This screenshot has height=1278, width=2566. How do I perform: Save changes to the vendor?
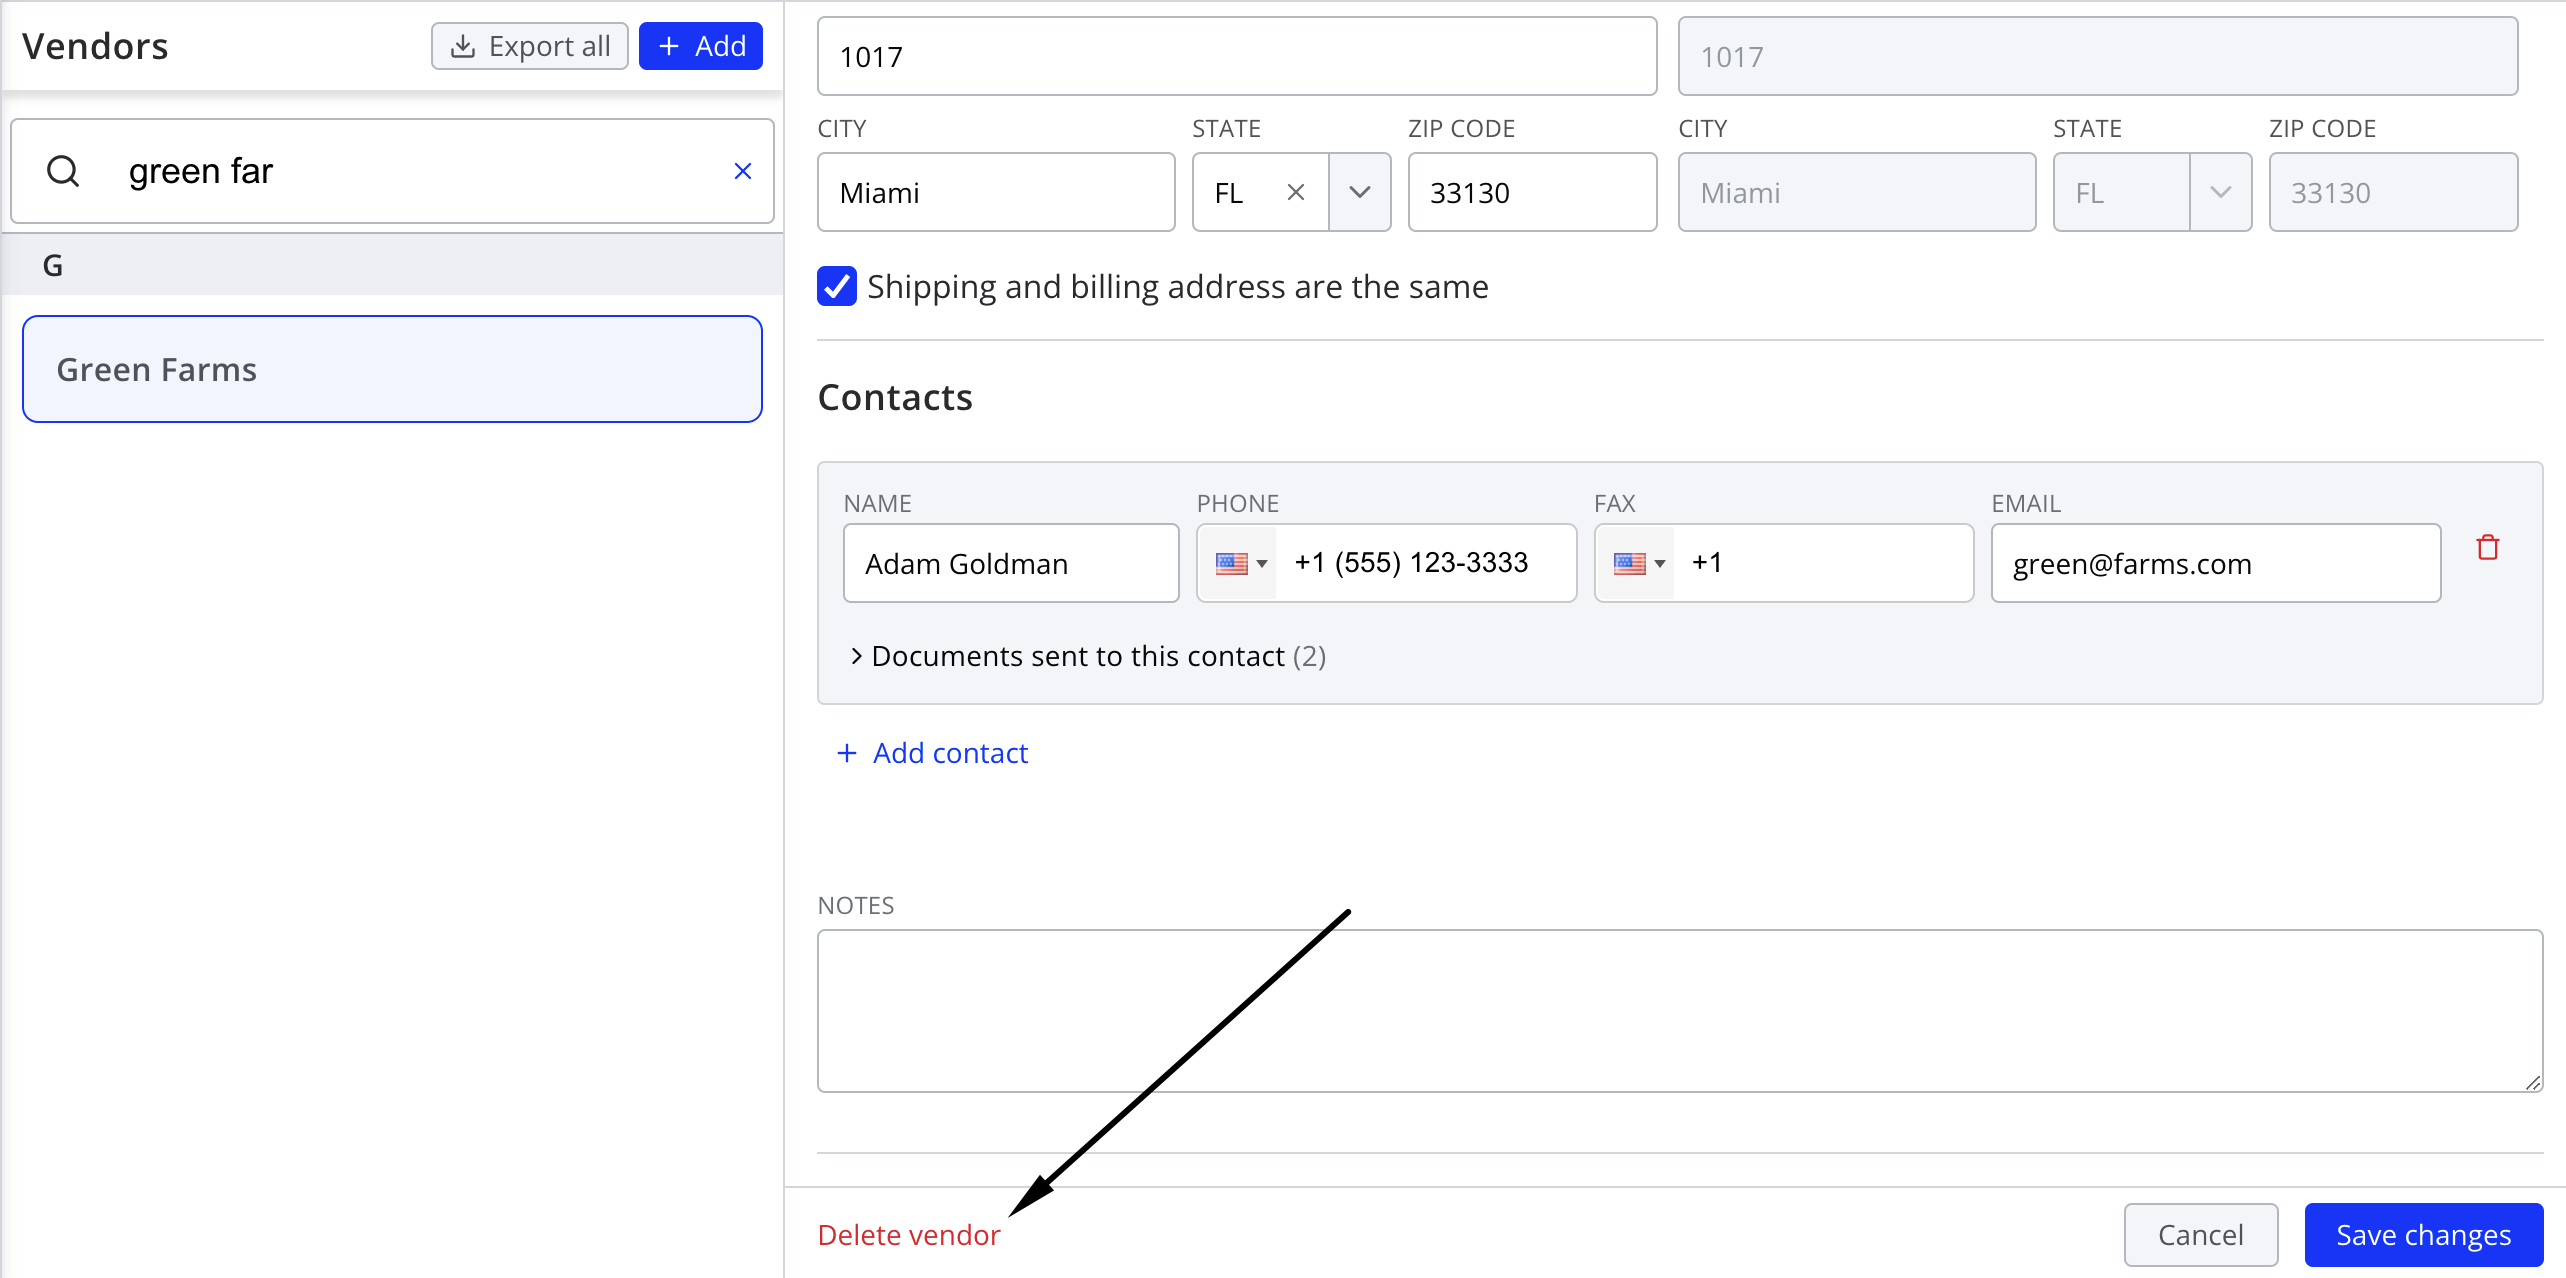(x=2423, y=1235)
